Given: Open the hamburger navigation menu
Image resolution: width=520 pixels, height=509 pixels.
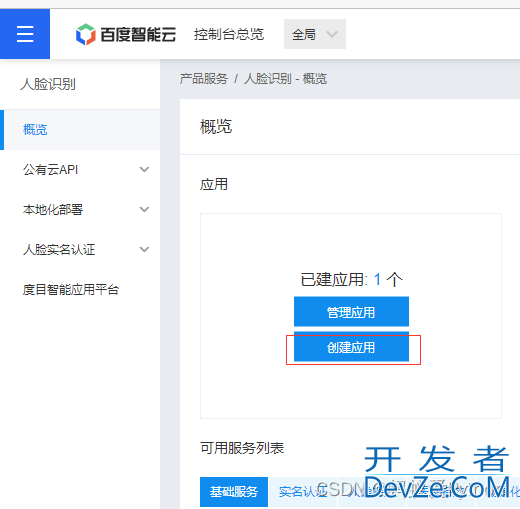Looking at the screenshot, I should point(25,34).
